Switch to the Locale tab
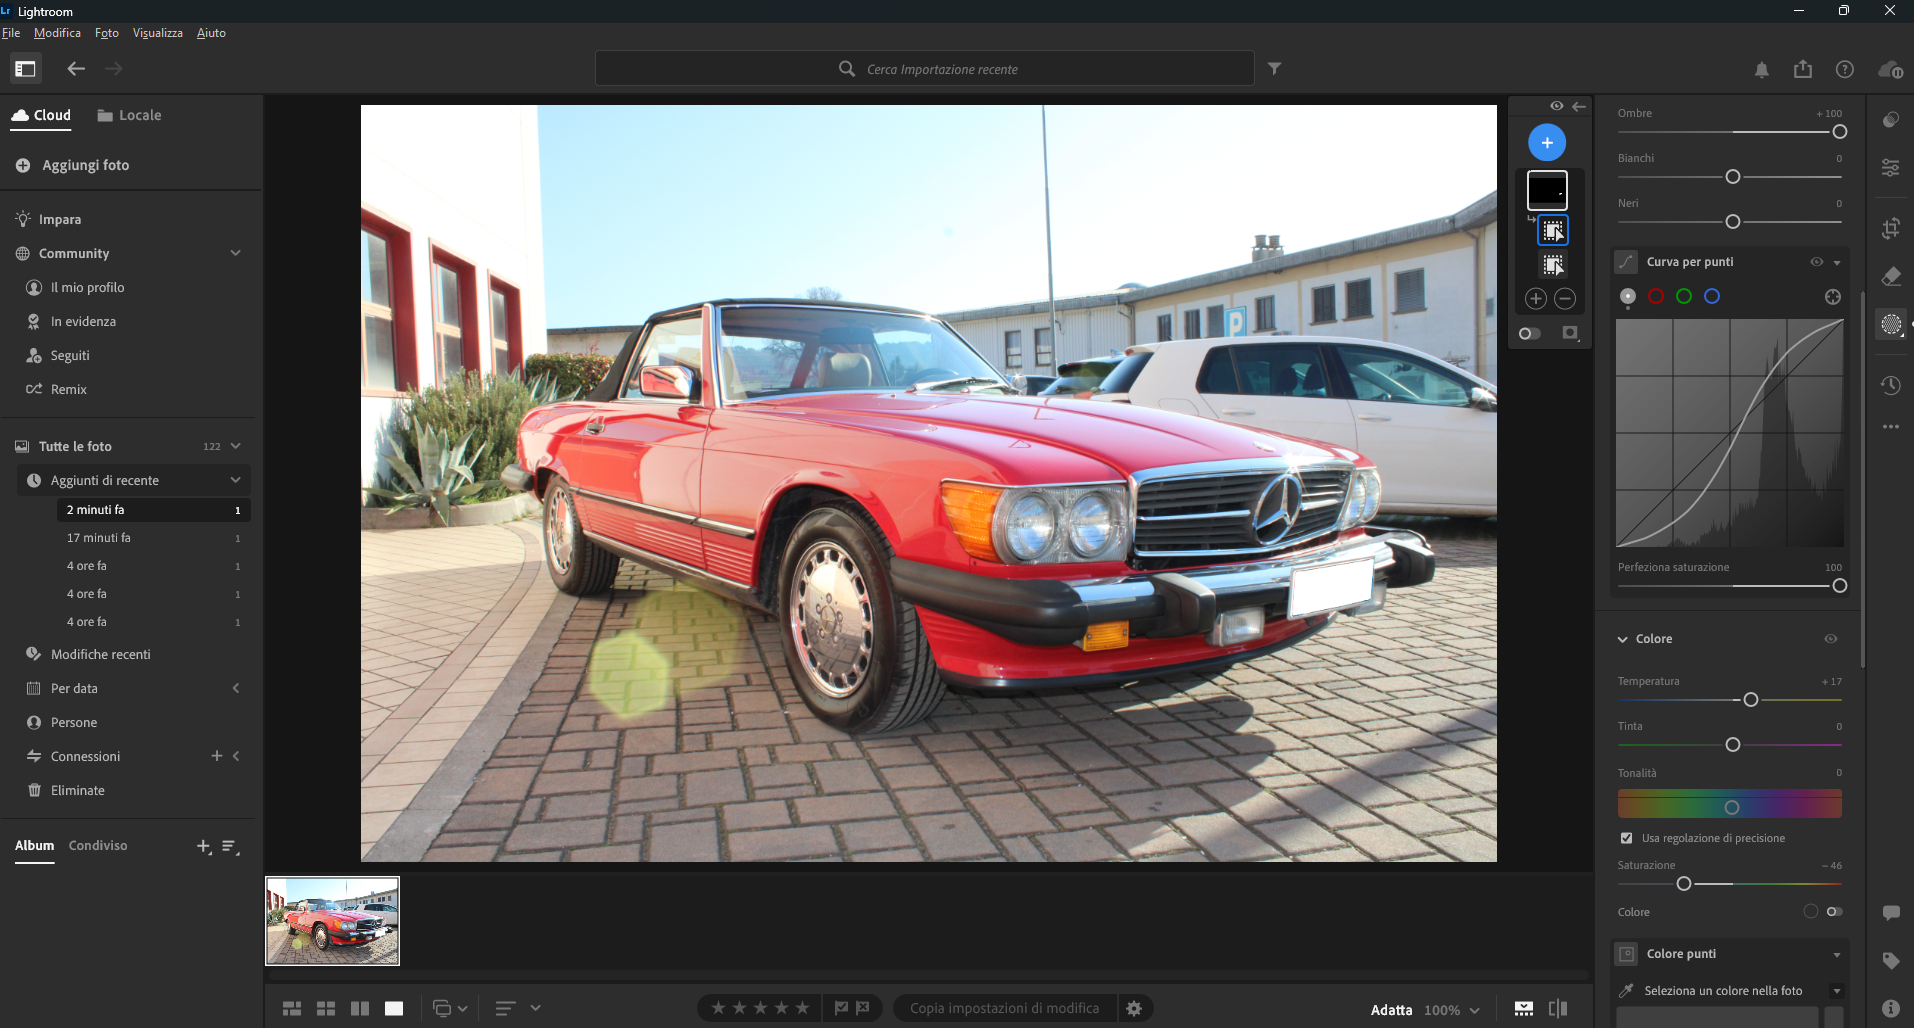 pyautogui.click(x=129, y=116)
